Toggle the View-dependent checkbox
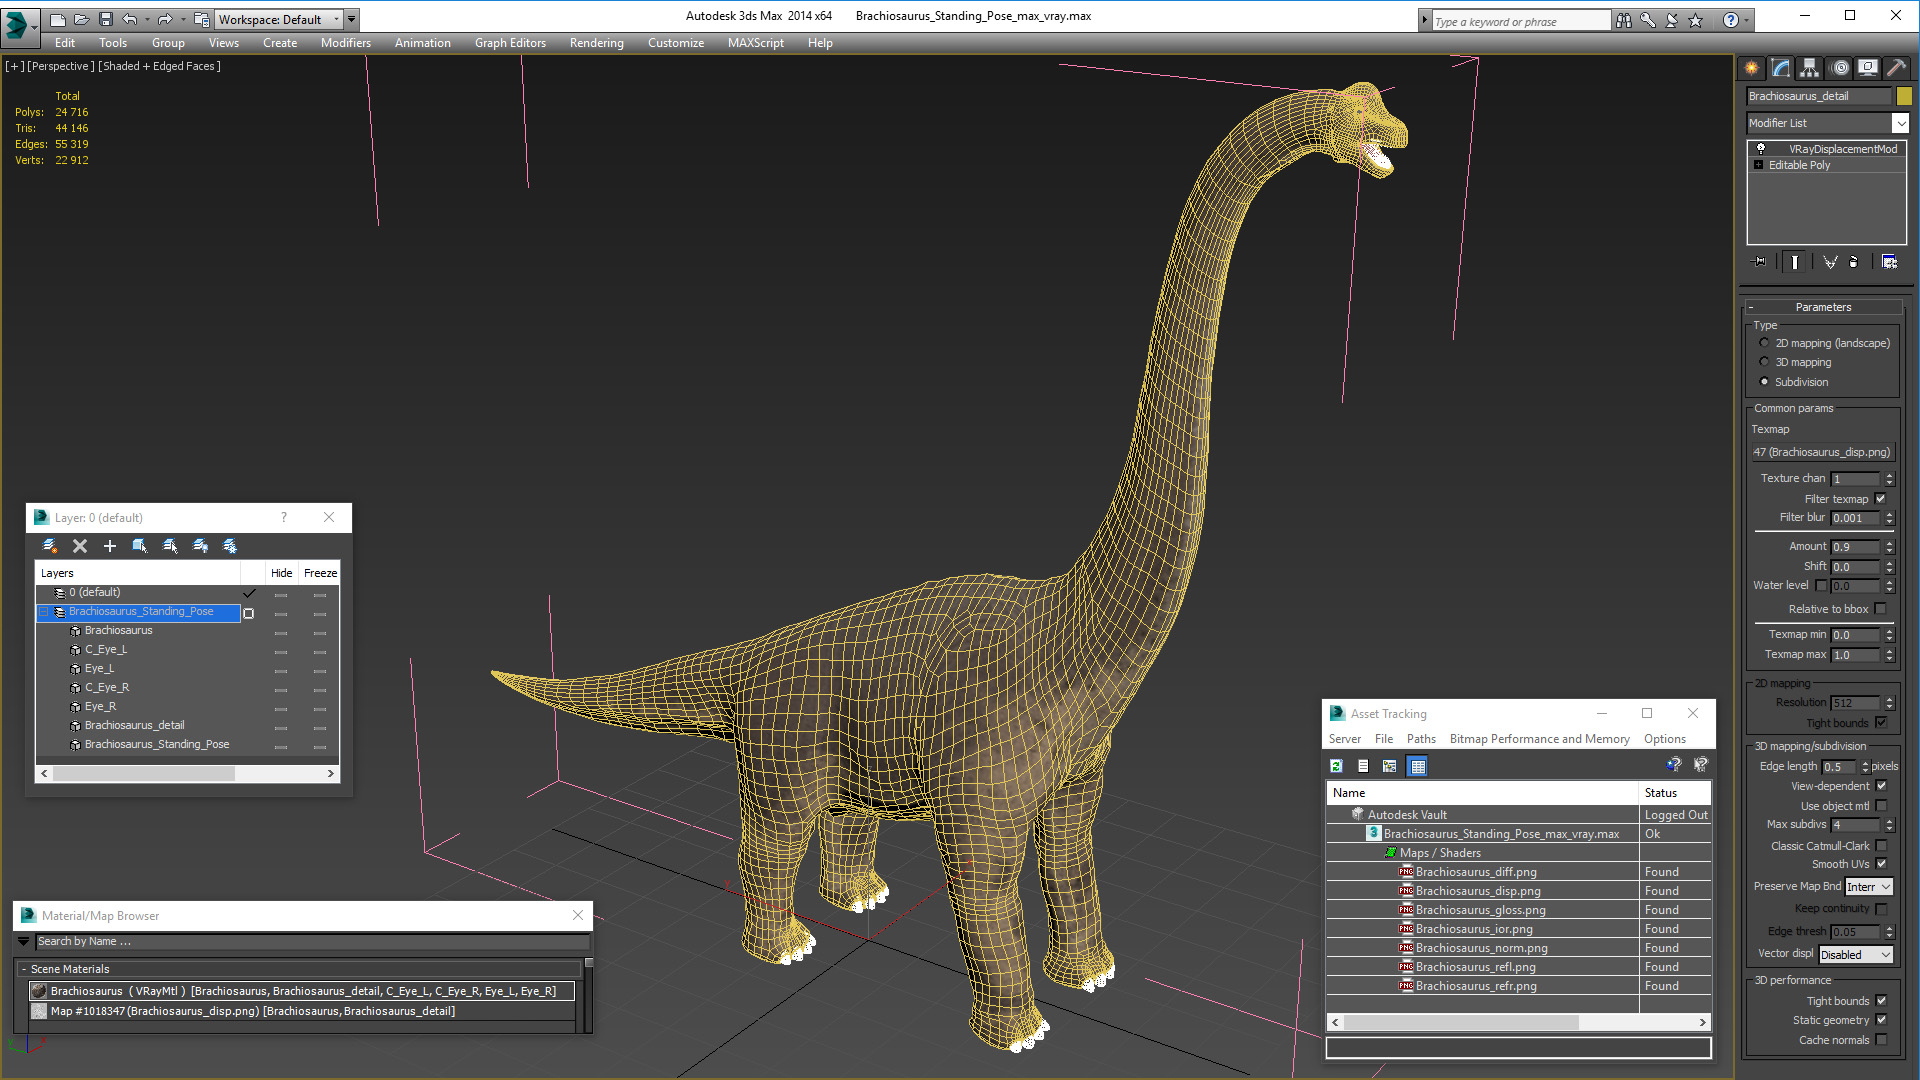The width and height of the screenshot is (1920, 1080). pyautogui.click(x=1882, y=786)
